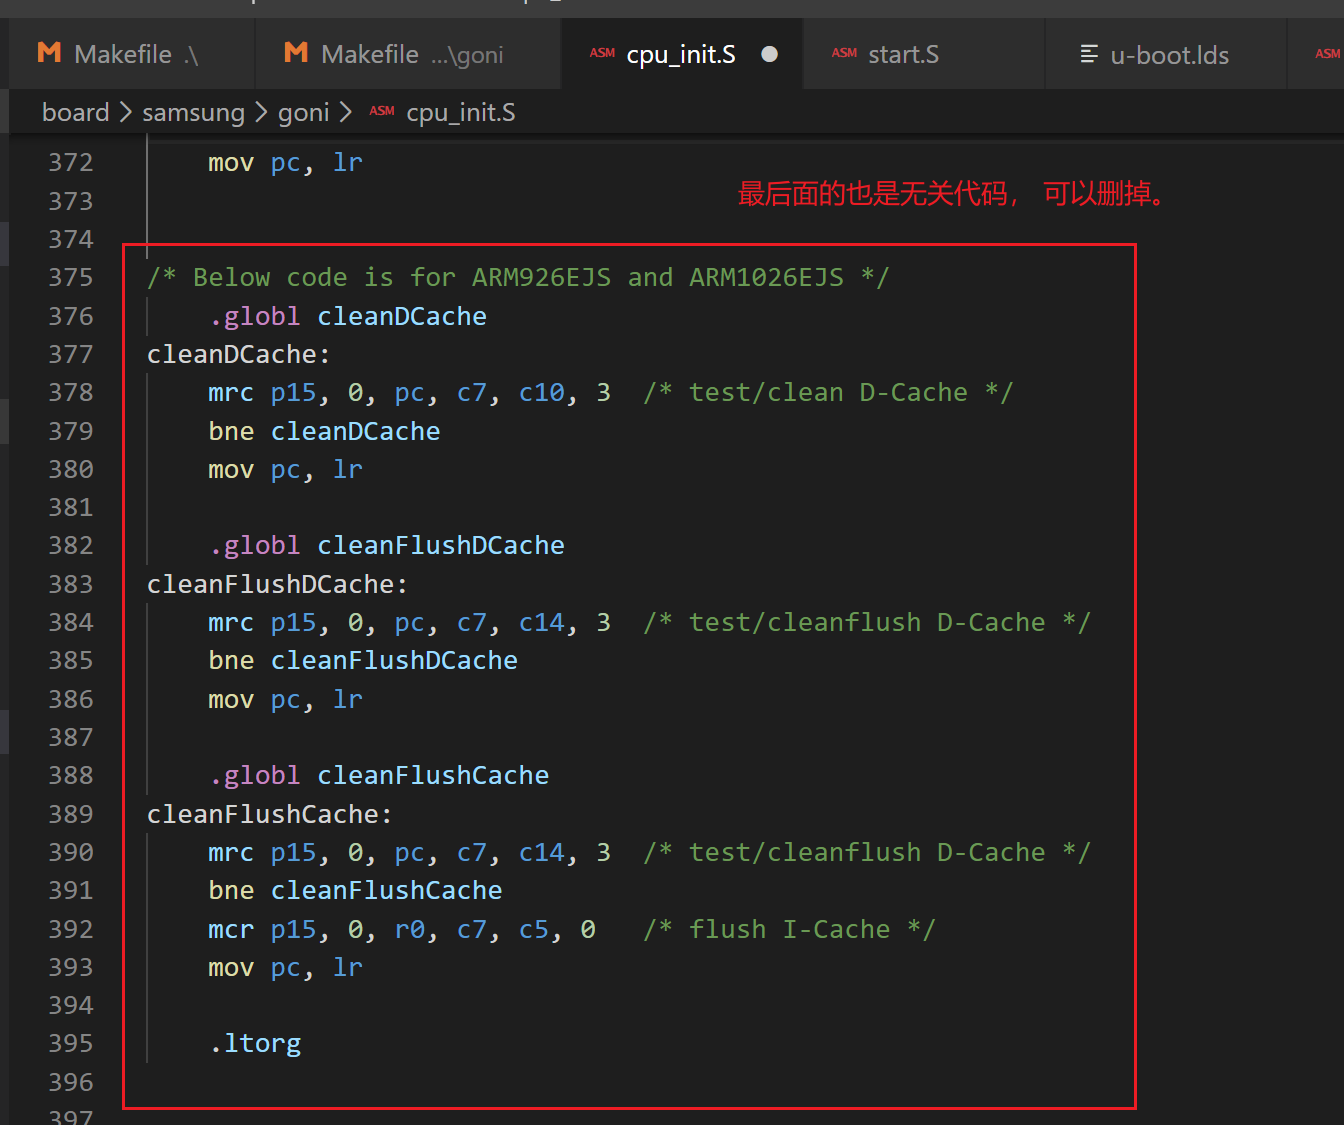Select the cpu_init.S editor tab

click(x=682, y=54)
